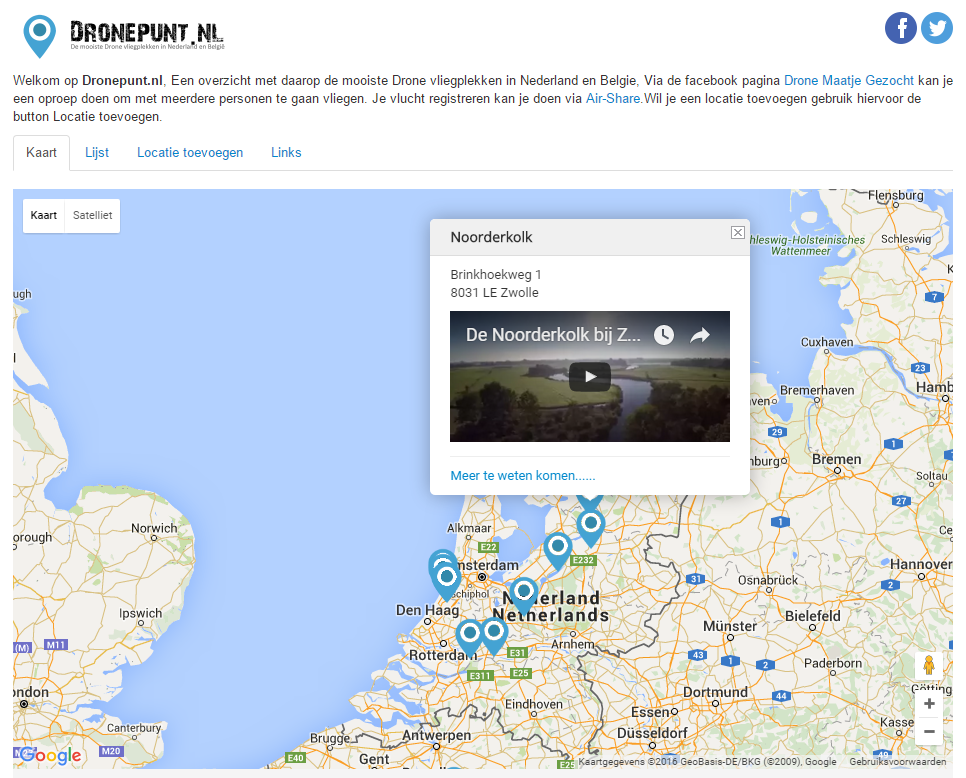The height and width of the screenshot is (778, 966).
Task: Select the drone marker over Nederland label
Action: [x=524, y=596]
